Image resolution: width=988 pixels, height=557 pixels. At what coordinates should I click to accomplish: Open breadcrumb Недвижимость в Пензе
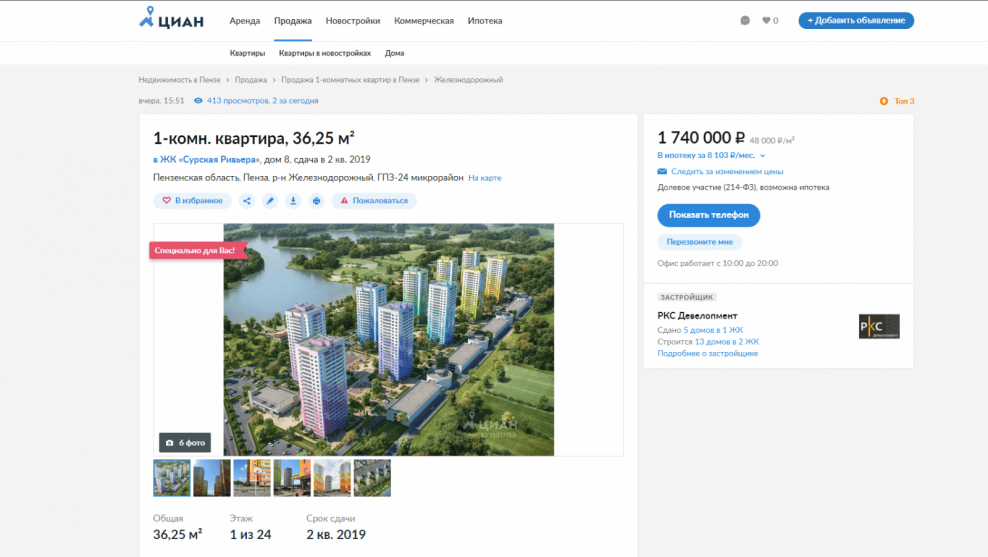[x=180, y=80]
